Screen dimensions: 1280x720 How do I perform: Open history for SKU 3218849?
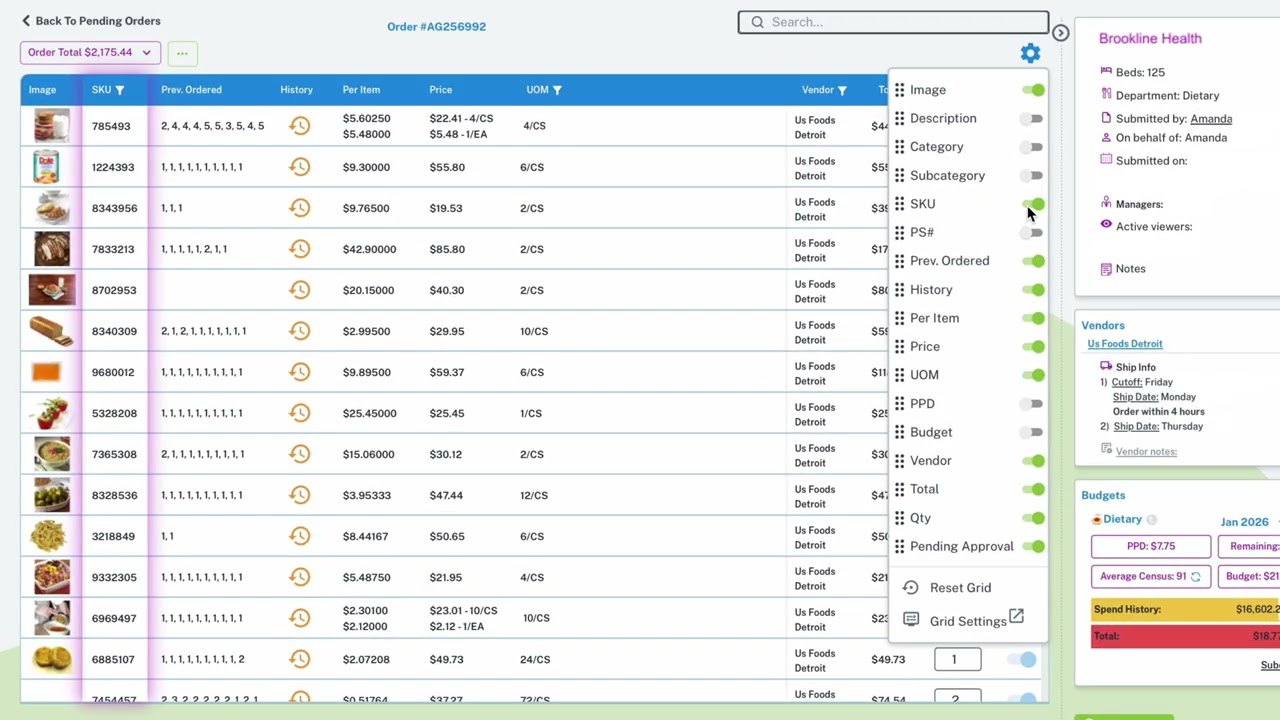click(299, 536)
